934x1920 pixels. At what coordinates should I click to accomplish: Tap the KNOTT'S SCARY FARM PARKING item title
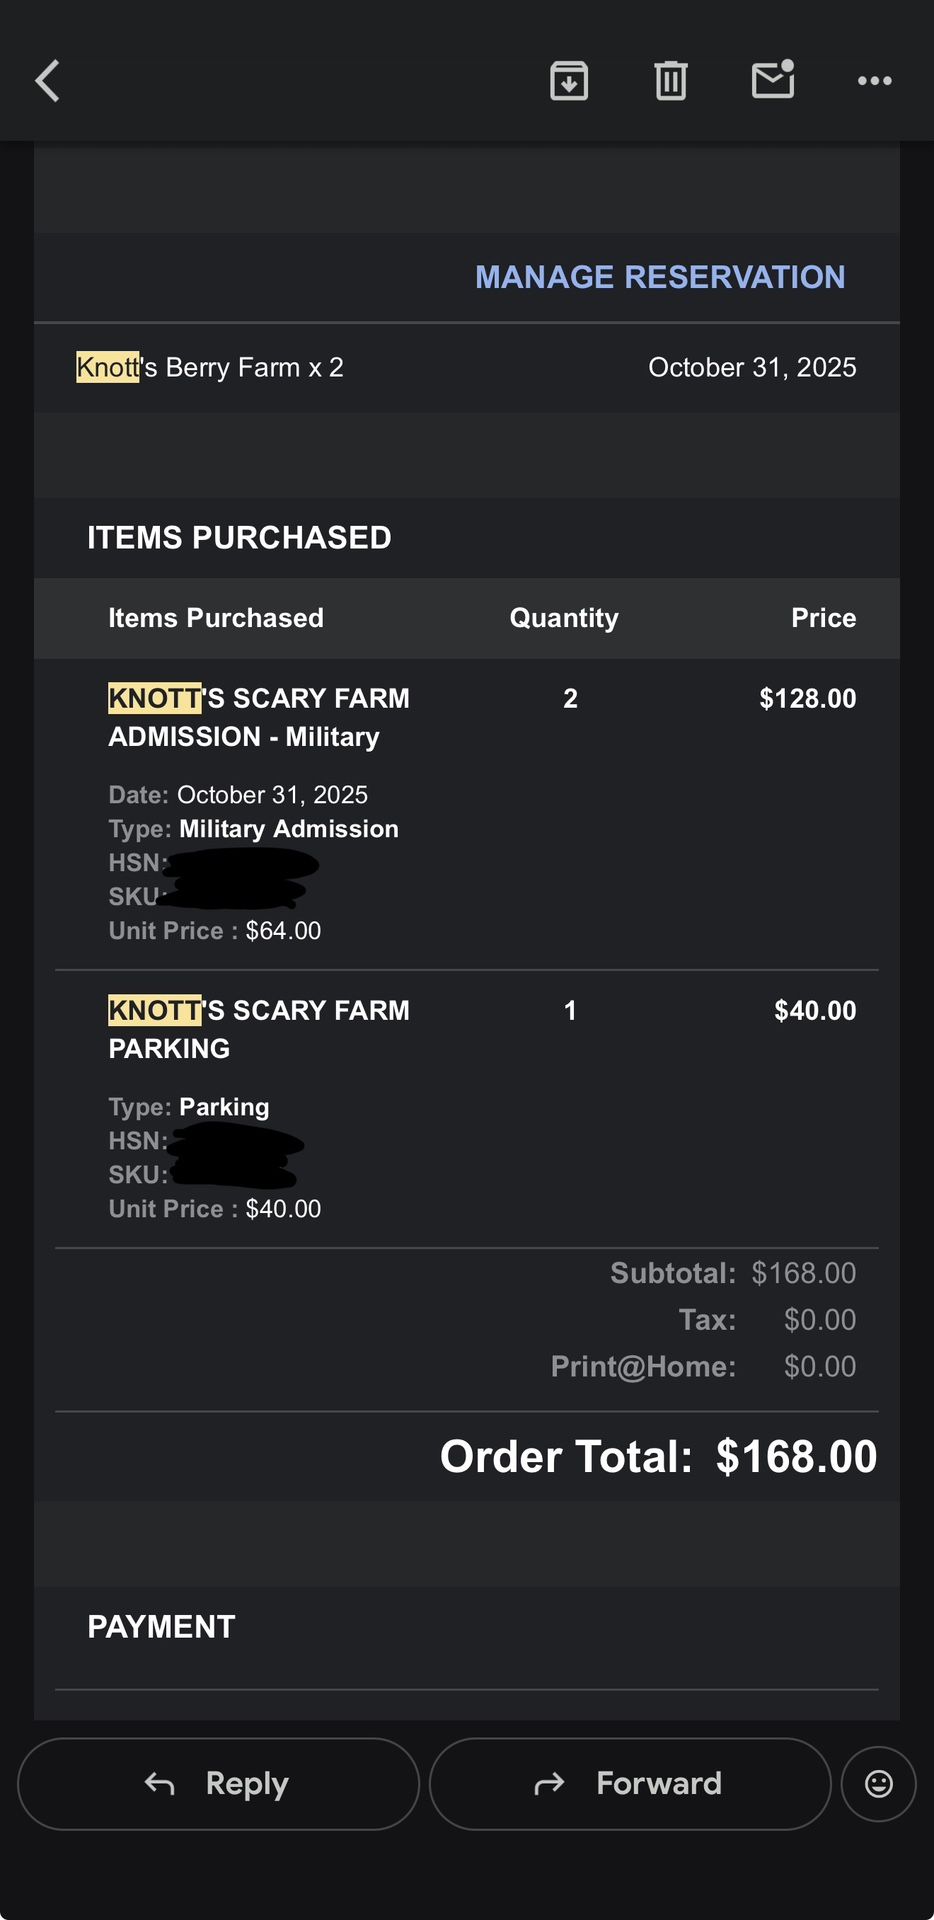pos(258,1029)
